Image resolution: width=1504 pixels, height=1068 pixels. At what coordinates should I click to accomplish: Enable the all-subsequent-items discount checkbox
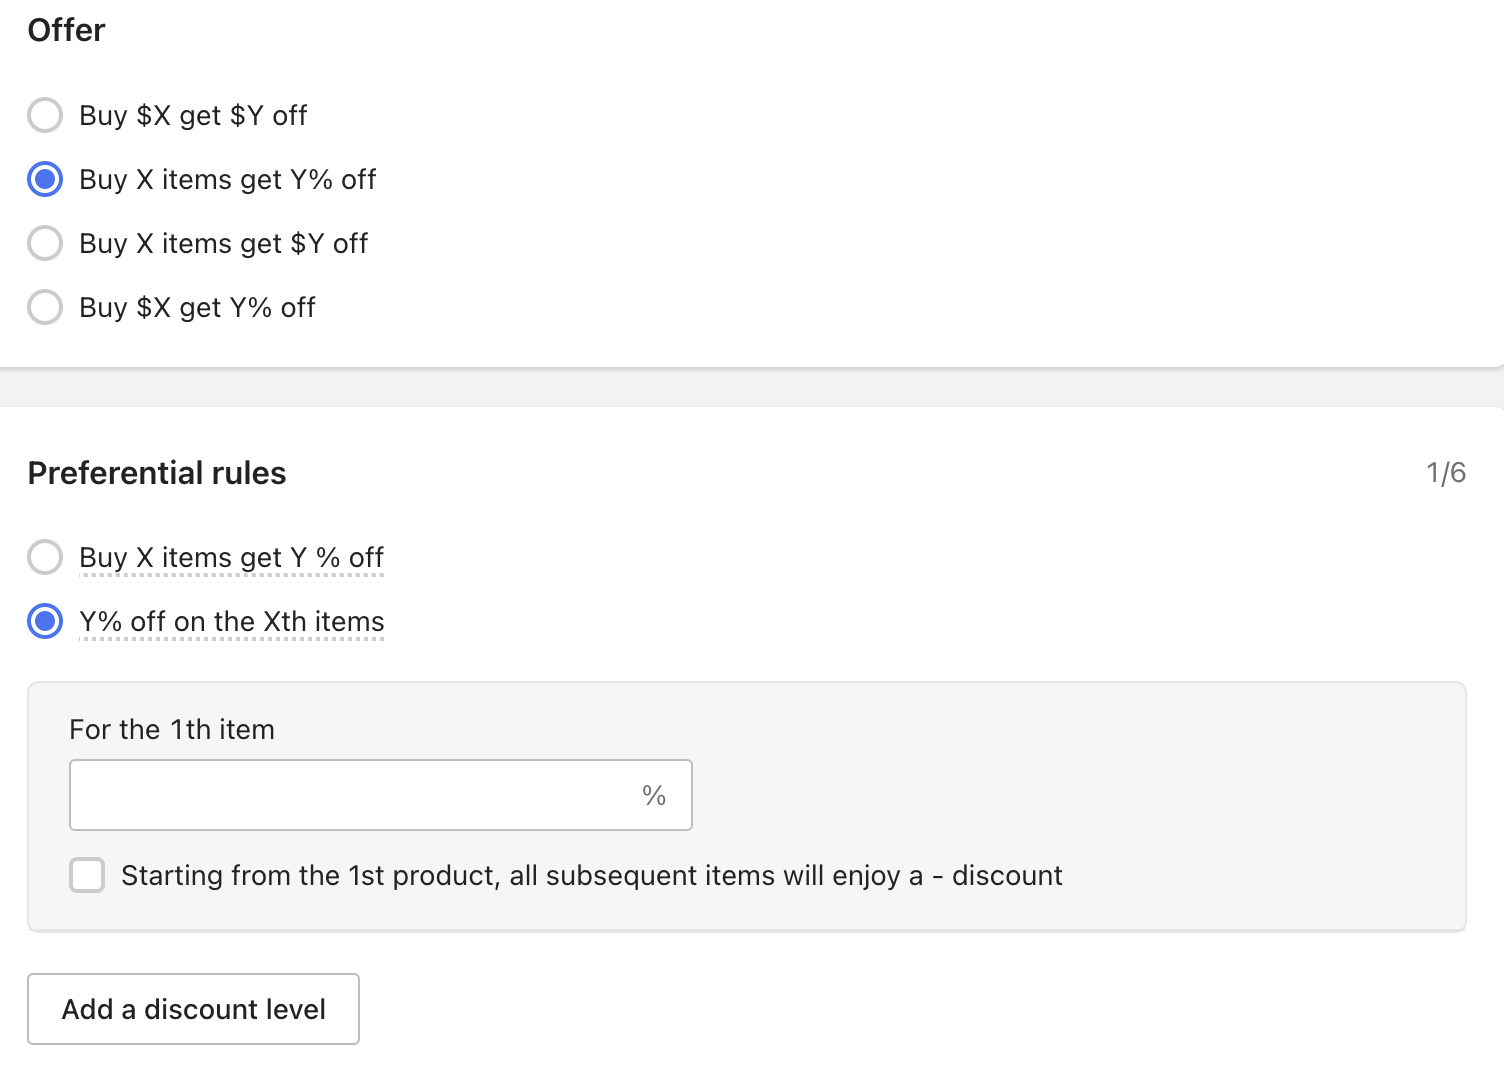87,875
